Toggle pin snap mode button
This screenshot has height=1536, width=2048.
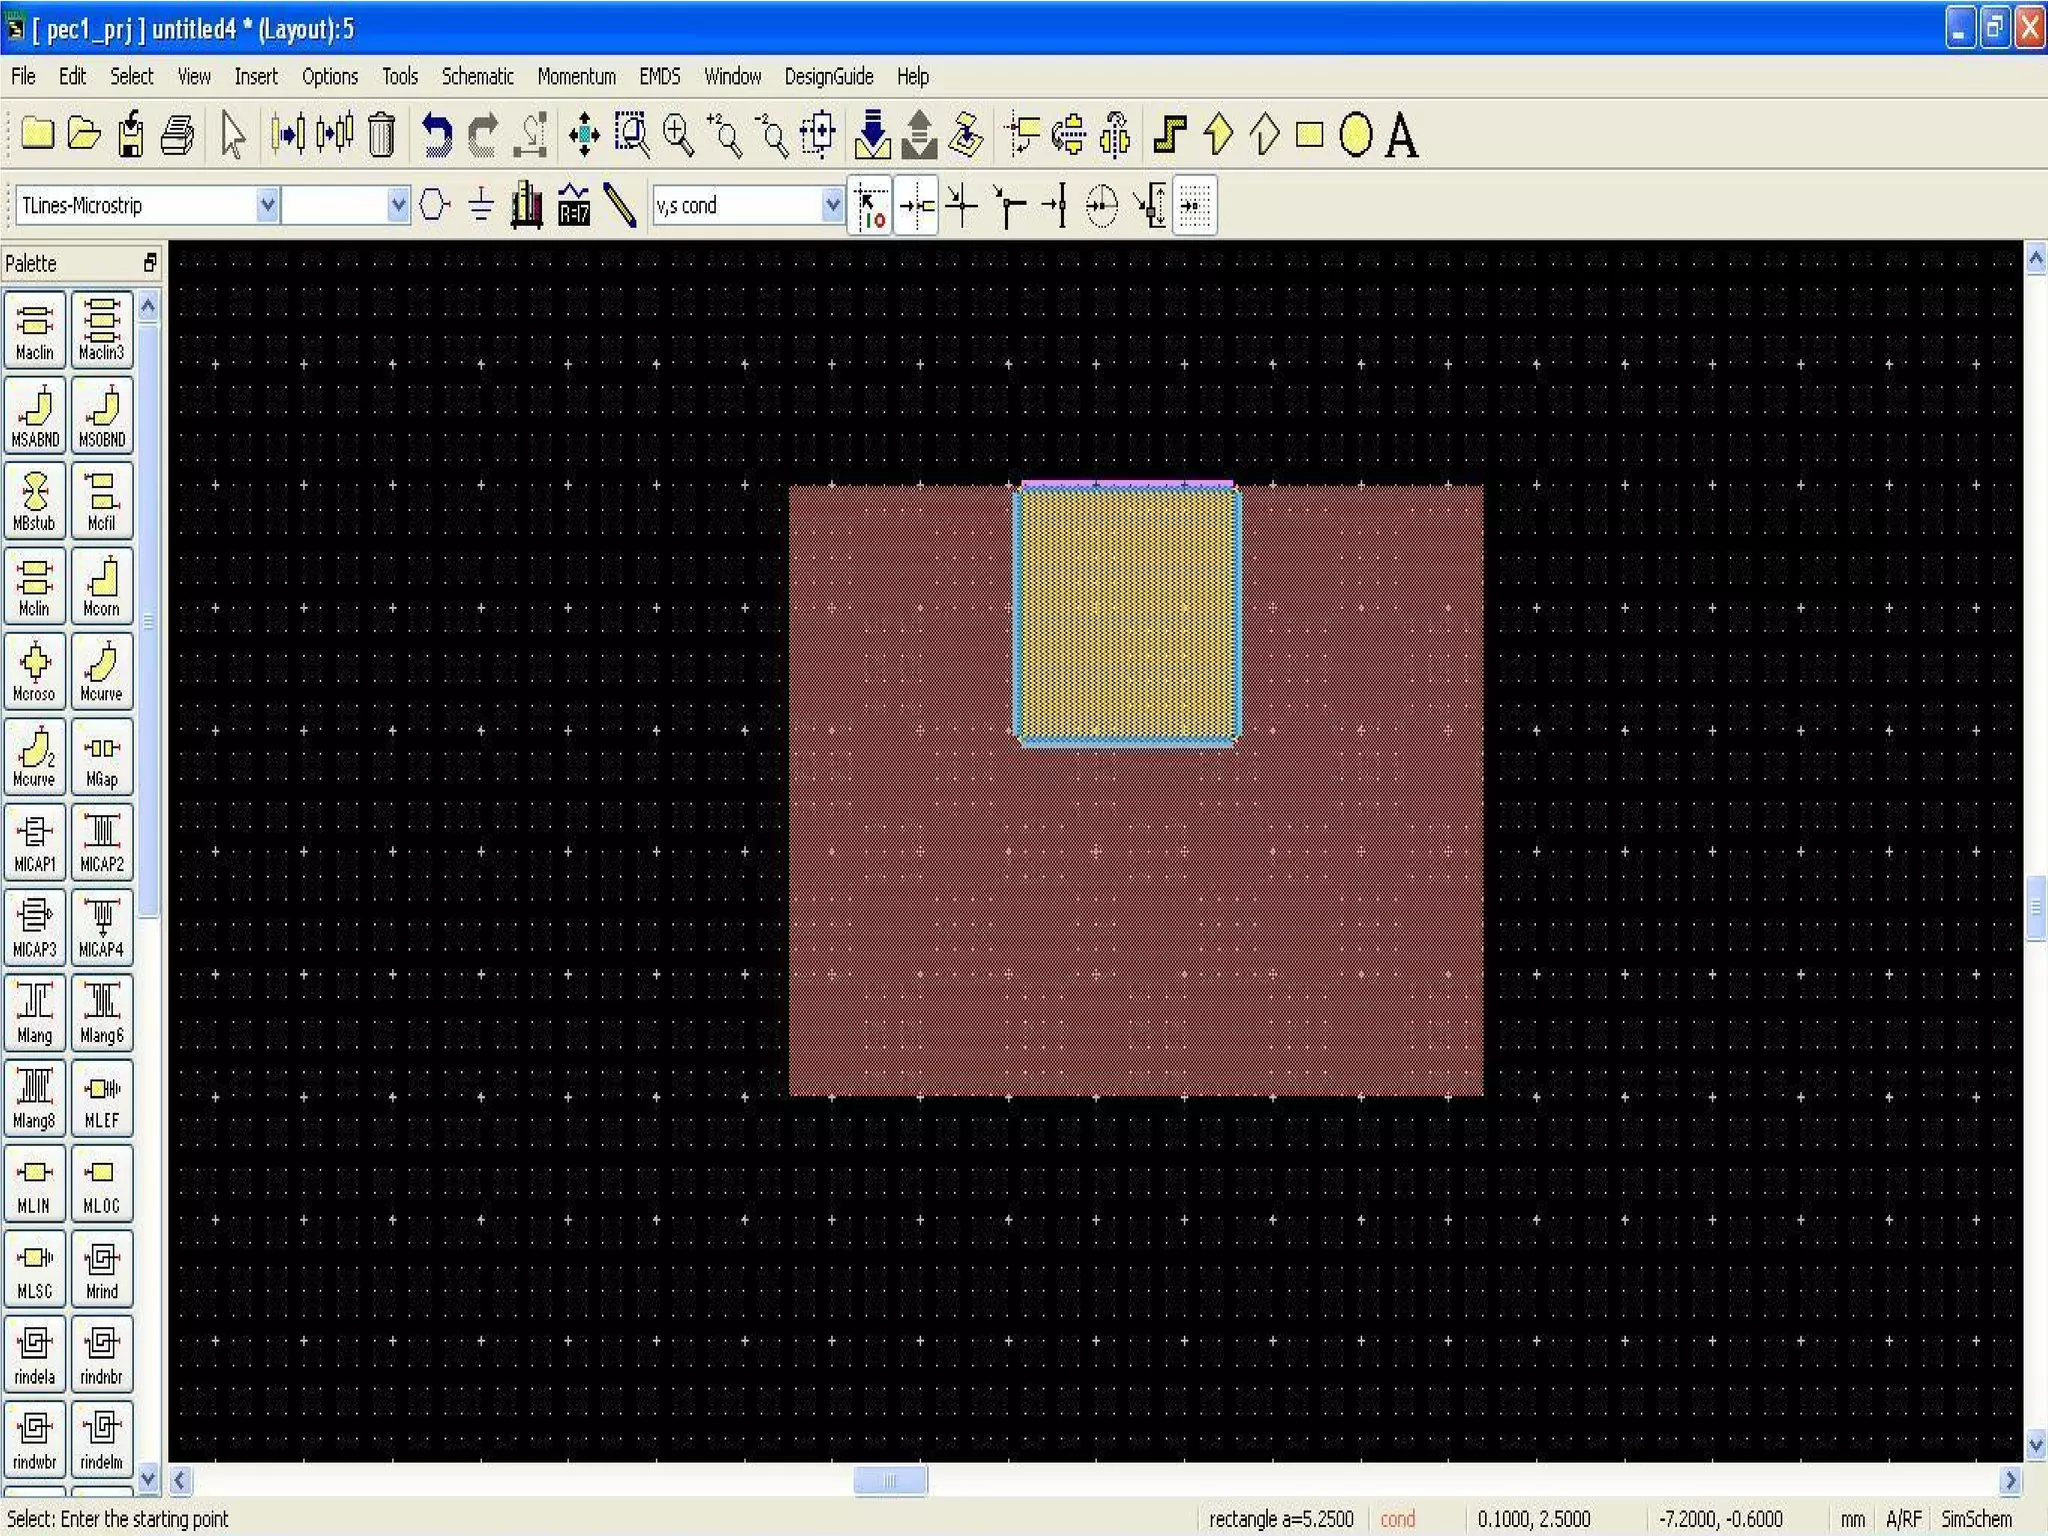coord(916,205)
